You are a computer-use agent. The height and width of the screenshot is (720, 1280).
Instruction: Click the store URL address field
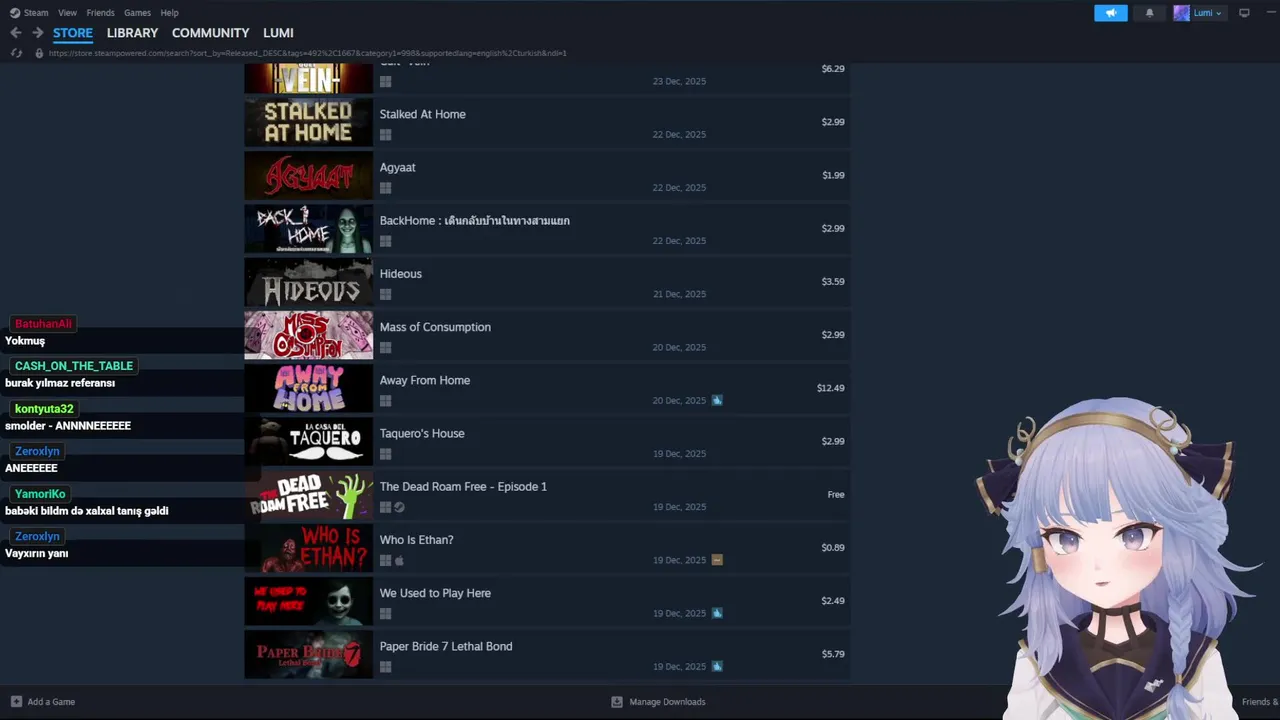click(307, 53)
